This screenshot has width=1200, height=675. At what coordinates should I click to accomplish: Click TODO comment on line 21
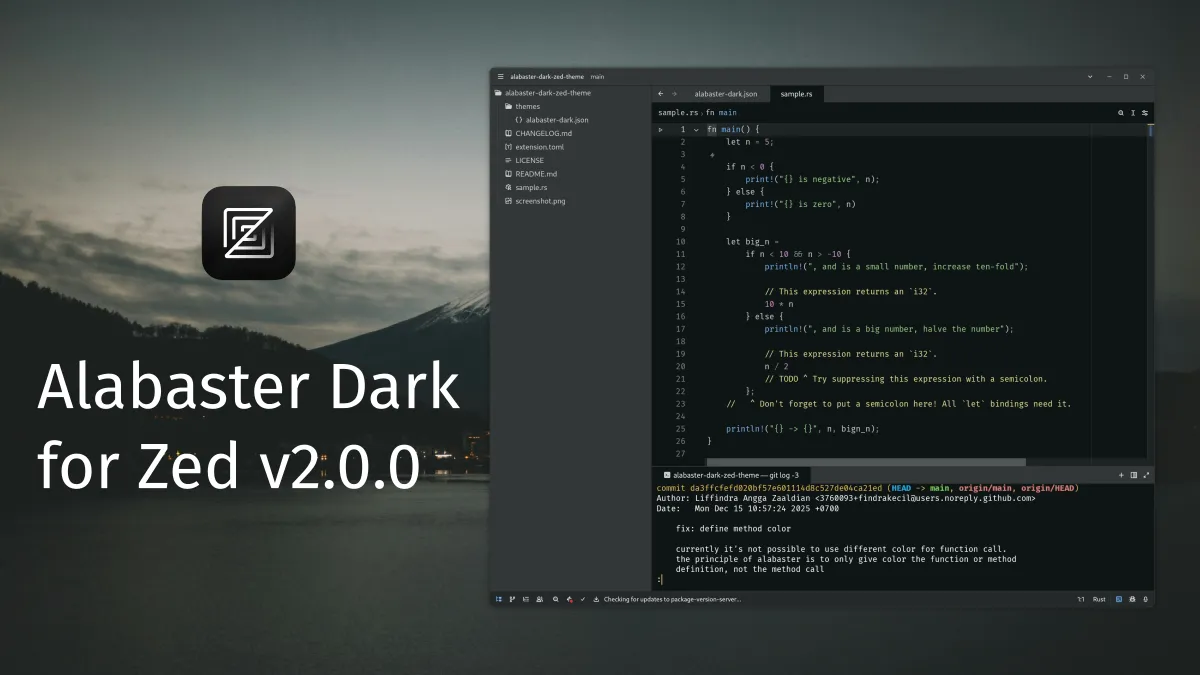pos(906,379)
